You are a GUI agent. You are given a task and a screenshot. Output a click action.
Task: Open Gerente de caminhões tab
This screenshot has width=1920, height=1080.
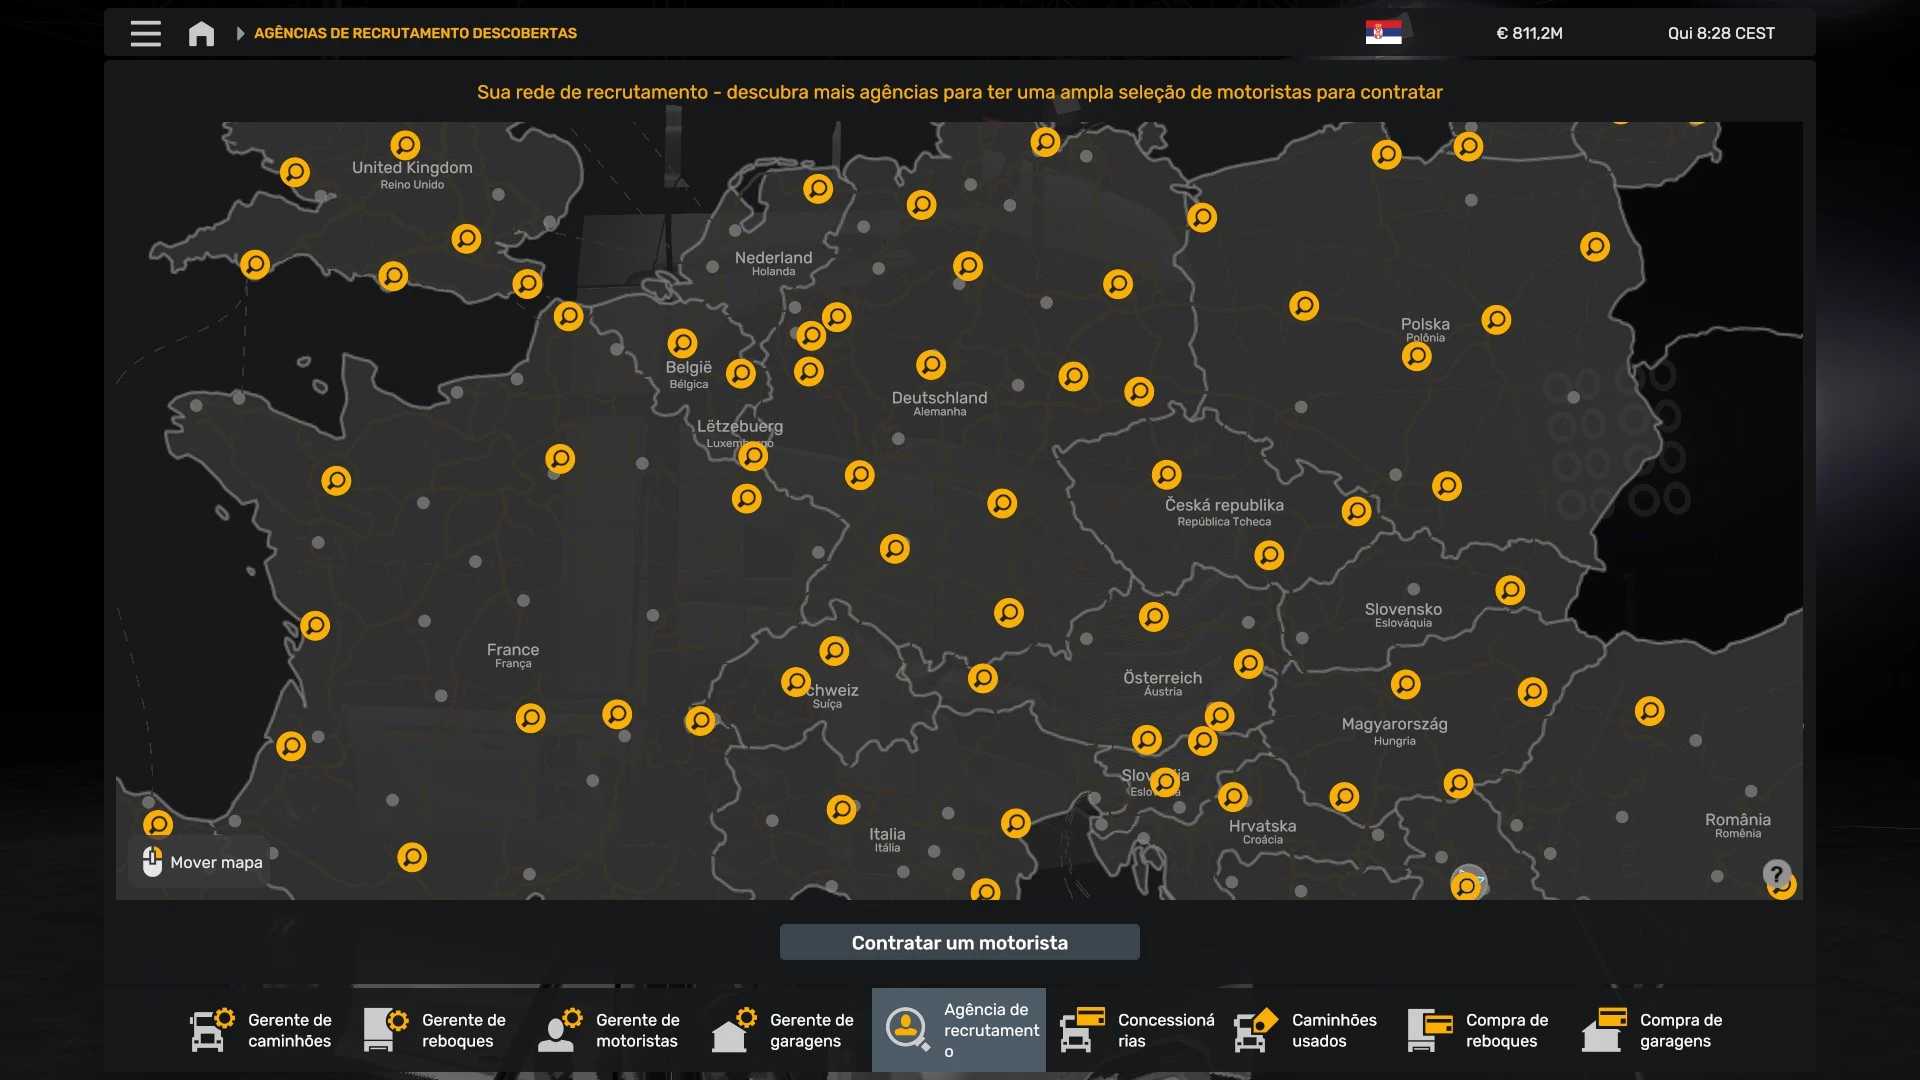click(263, 1030)
